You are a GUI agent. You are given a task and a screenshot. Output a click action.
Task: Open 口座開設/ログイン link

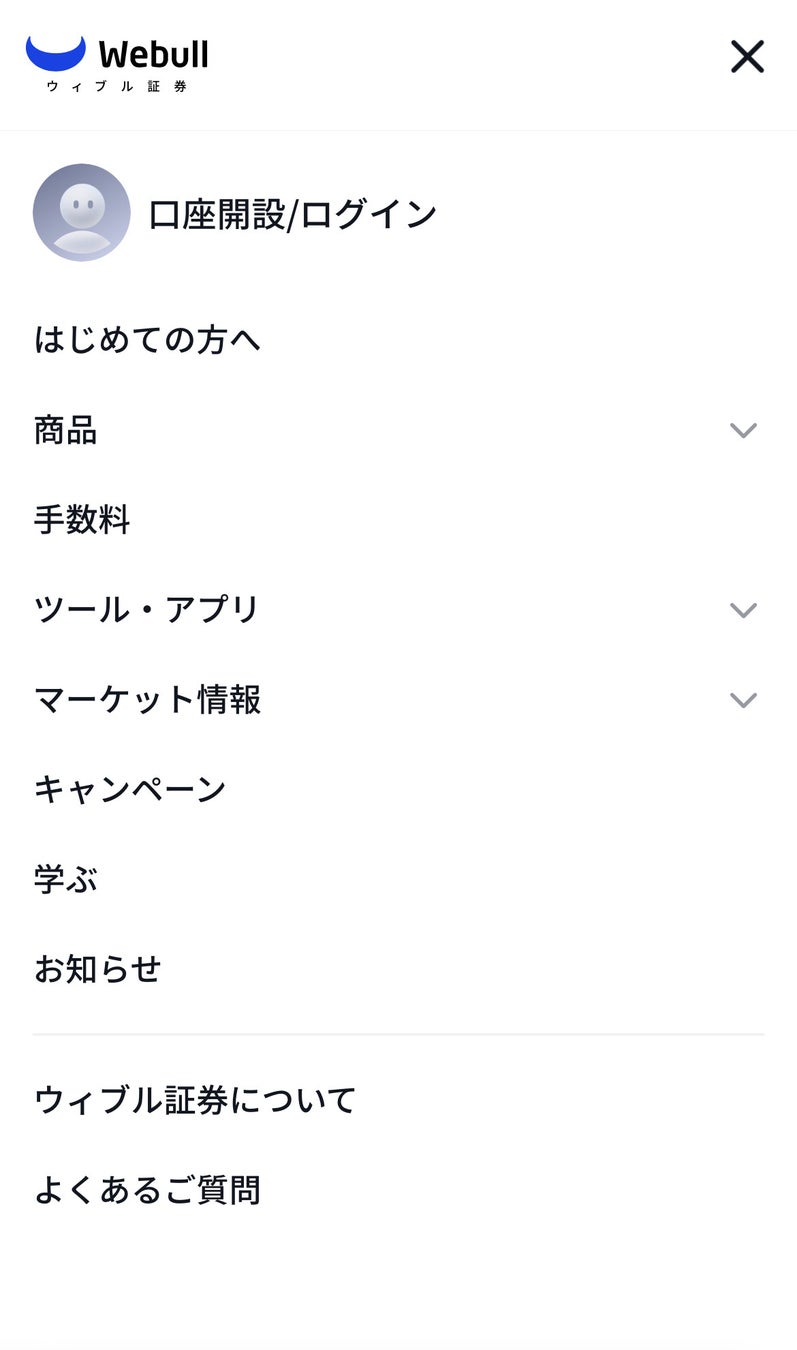tap(292, 214)
